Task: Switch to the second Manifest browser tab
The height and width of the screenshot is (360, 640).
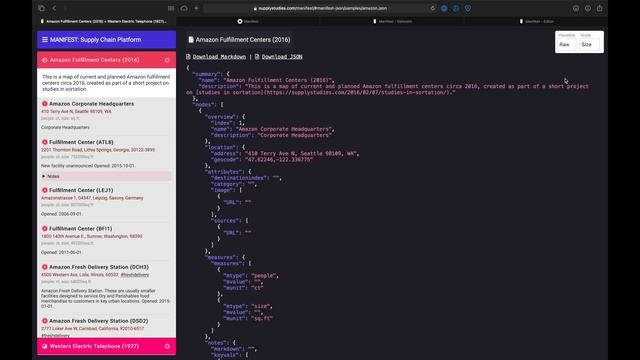Action: point(248,21)
